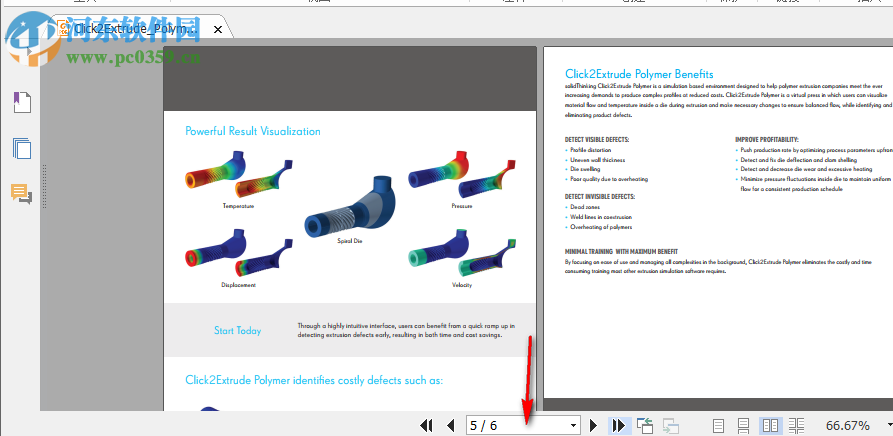Viewport: 893px width, 436px height.
Task: Click the Displacement result image
Action: [238, 254]
